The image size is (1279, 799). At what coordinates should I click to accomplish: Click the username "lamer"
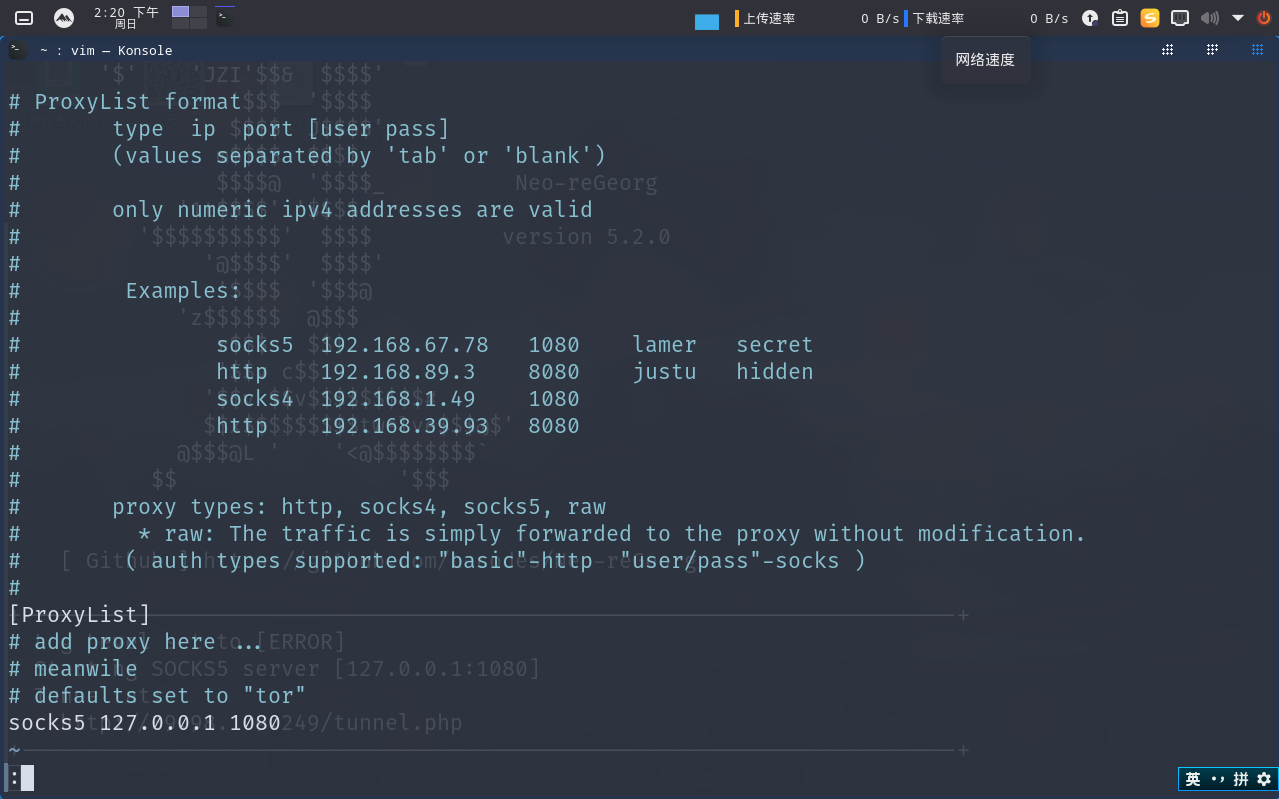coord(664,345)
